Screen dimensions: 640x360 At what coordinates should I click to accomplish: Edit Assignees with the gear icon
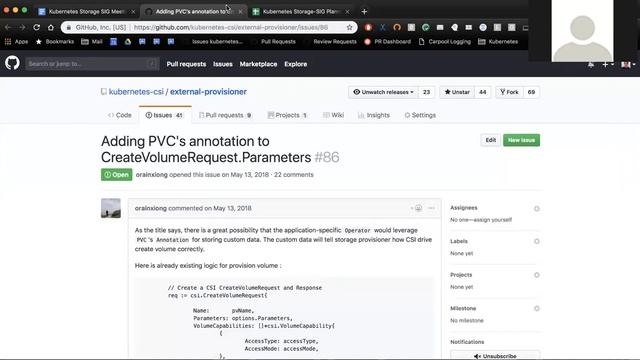pyautogui.click(x=537, y=209)
